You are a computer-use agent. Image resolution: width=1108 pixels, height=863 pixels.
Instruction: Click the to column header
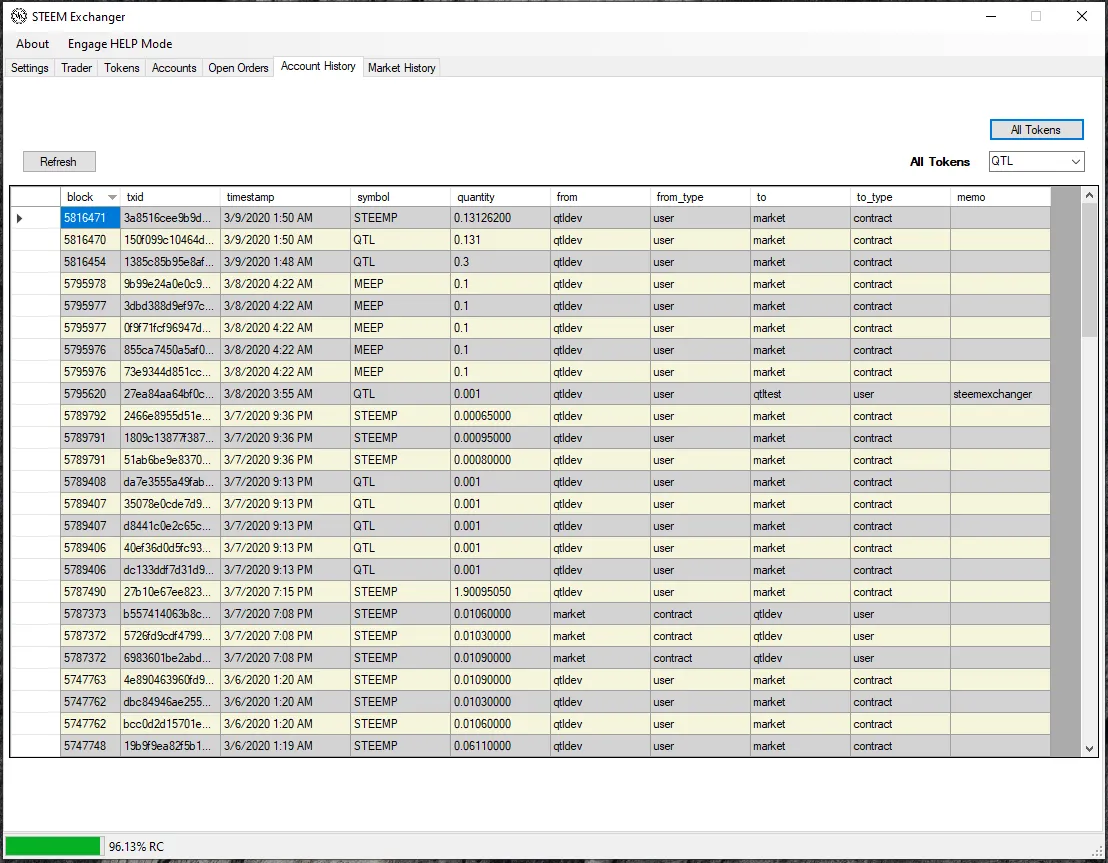pos(801,197)
